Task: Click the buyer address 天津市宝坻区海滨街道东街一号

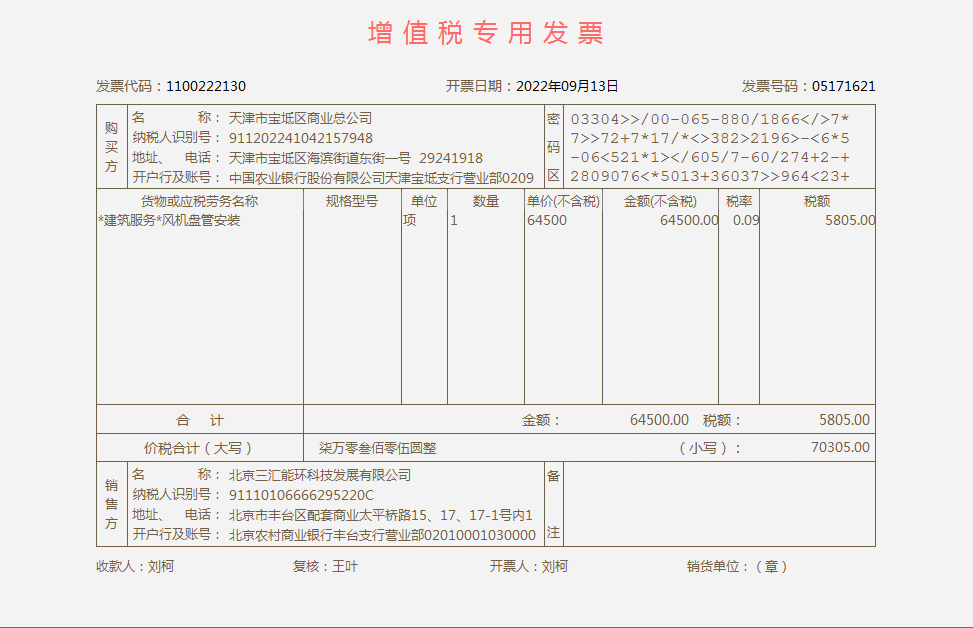Action: coord(320,158)
